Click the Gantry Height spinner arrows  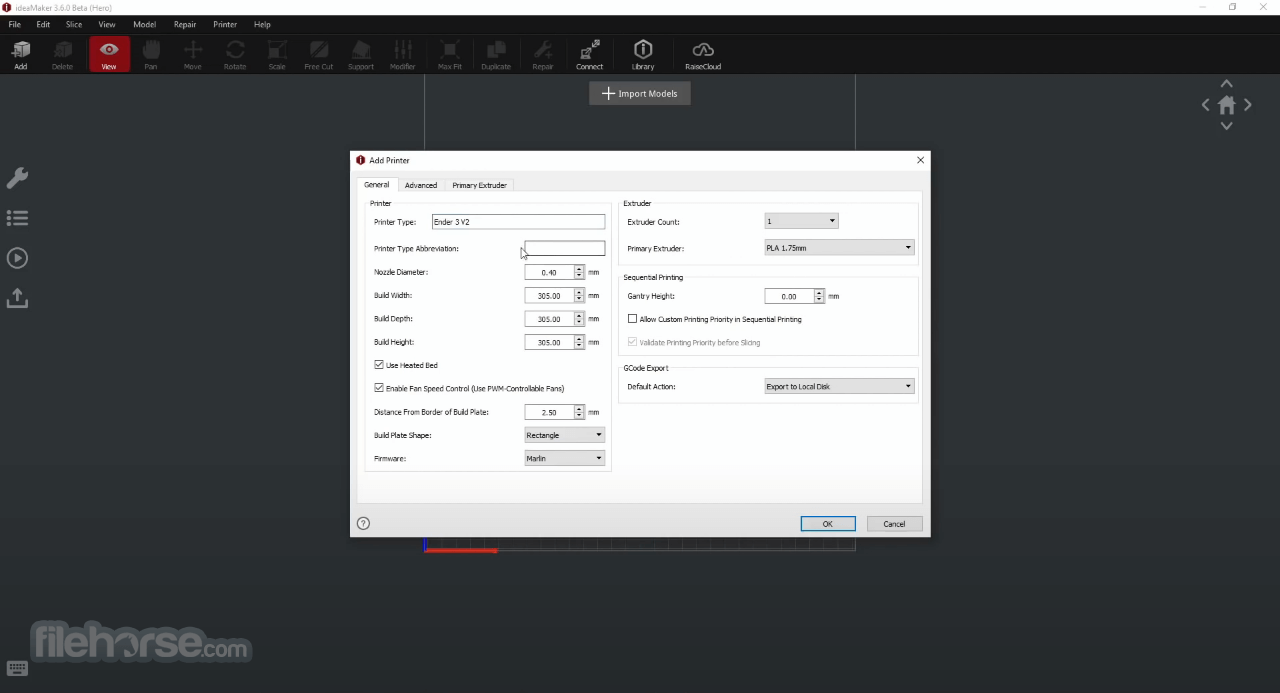click(x=819, y=296)
